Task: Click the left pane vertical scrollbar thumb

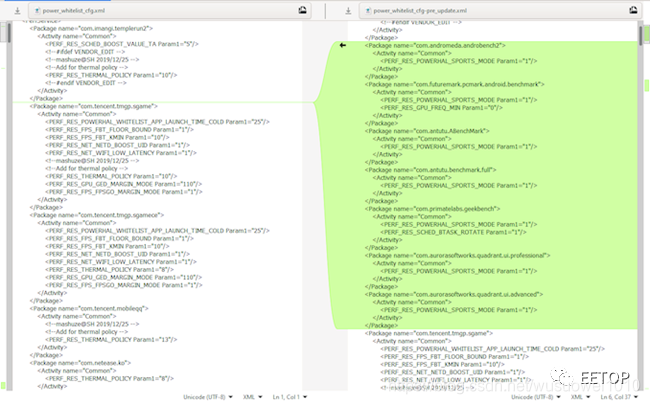Action: (x=9, y=32)
